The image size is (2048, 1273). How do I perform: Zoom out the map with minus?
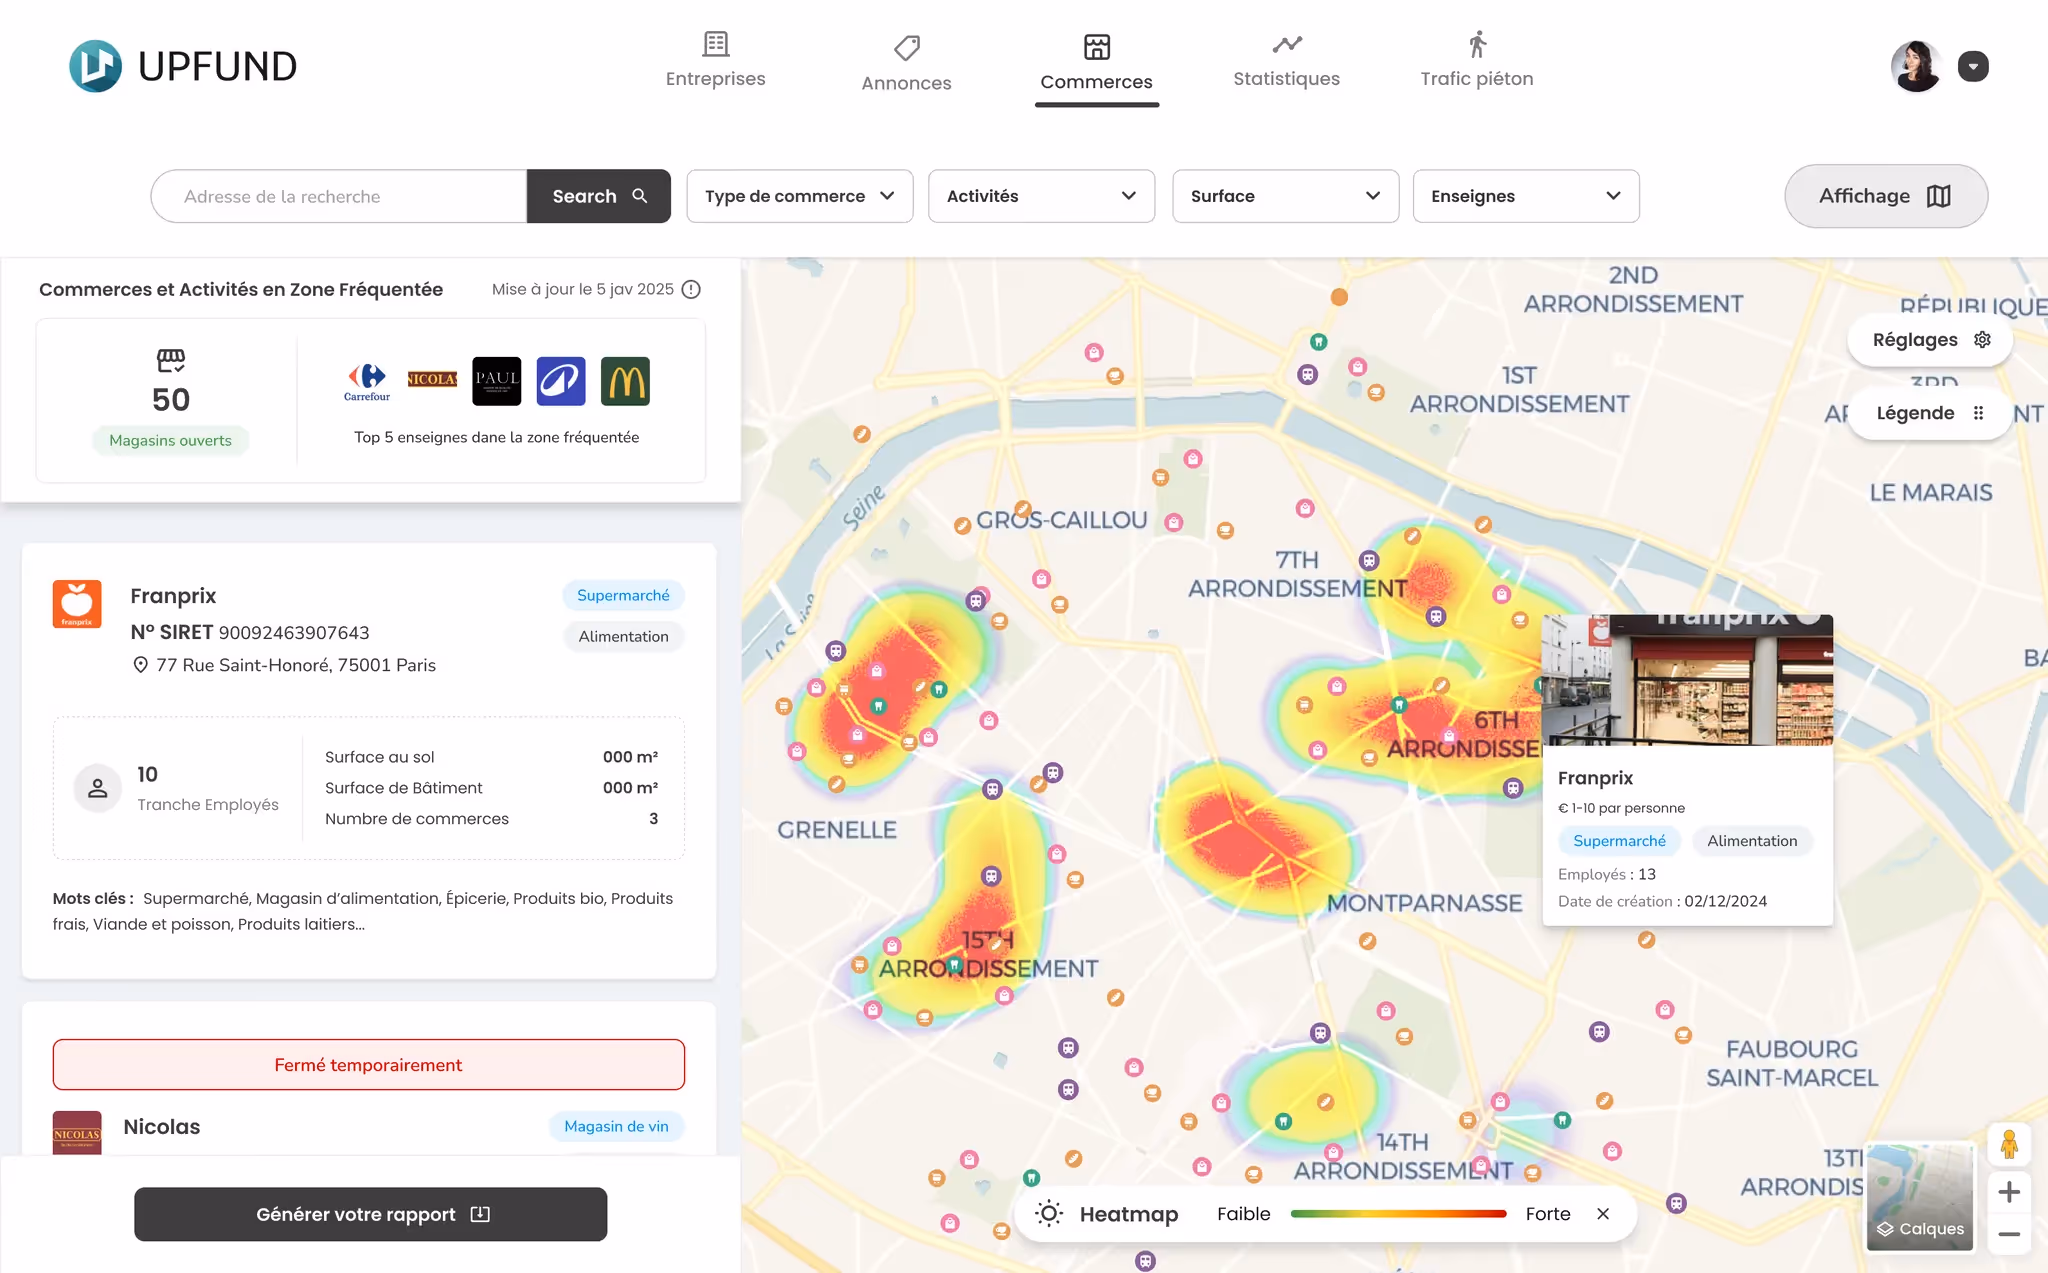click(x=2008, y=1235)
